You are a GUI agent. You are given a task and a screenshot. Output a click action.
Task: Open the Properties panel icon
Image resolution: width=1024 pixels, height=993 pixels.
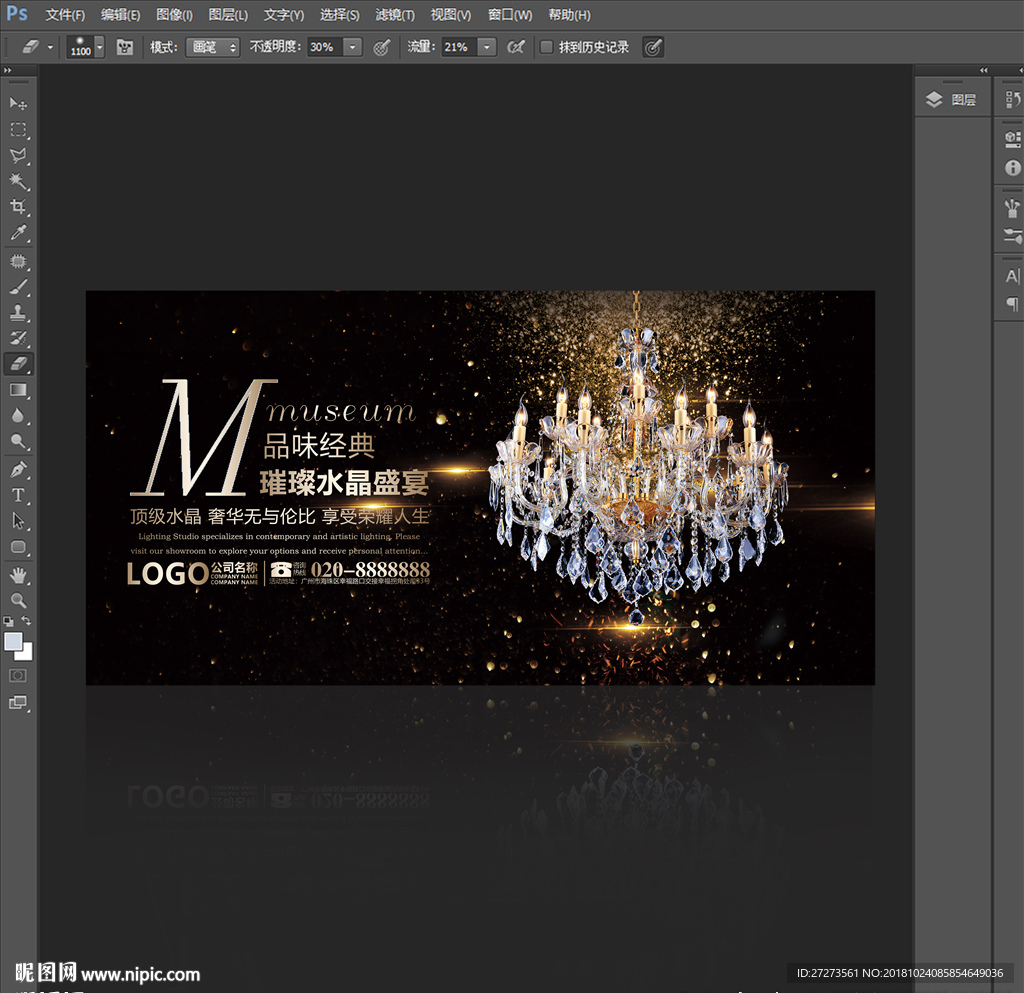(1012, 139)
